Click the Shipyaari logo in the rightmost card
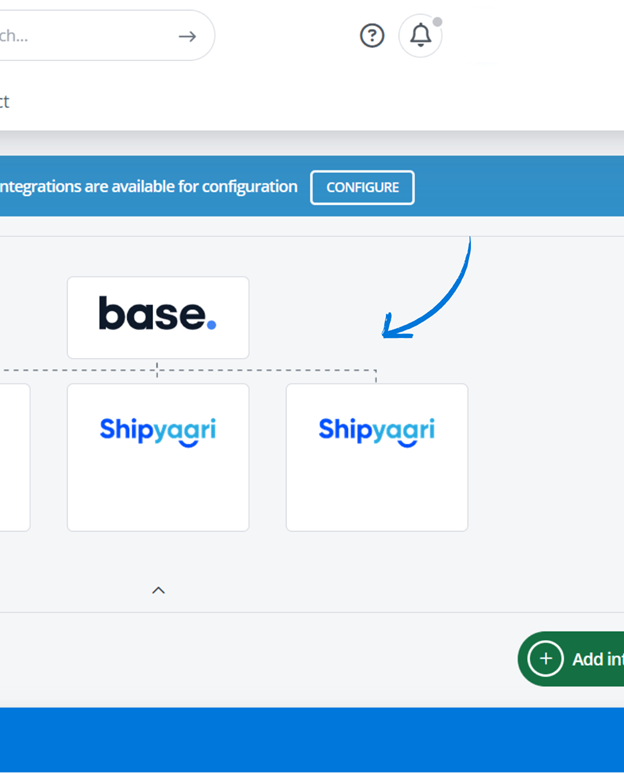624x780 pixels. (x=376, y=431)
